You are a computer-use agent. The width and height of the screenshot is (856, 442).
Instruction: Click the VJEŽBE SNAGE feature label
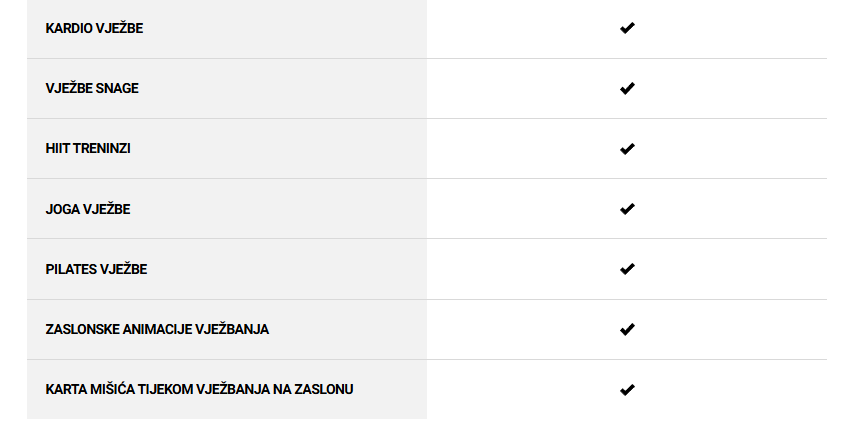pyautogui.click(x=92, y=88)
